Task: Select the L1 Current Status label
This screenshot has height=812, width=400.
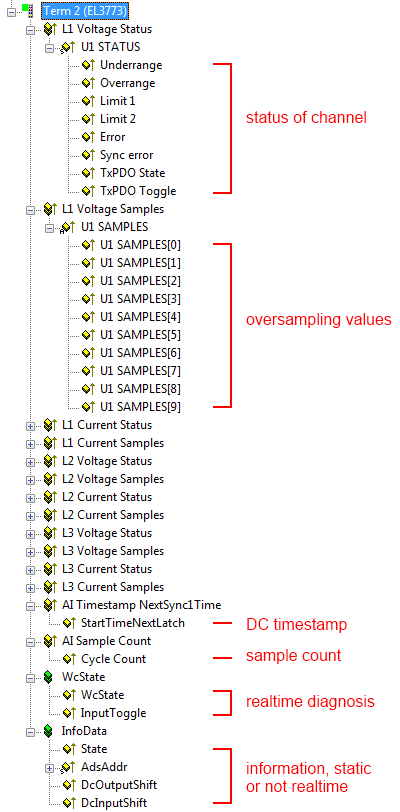Action: click(x=106, y=425)
